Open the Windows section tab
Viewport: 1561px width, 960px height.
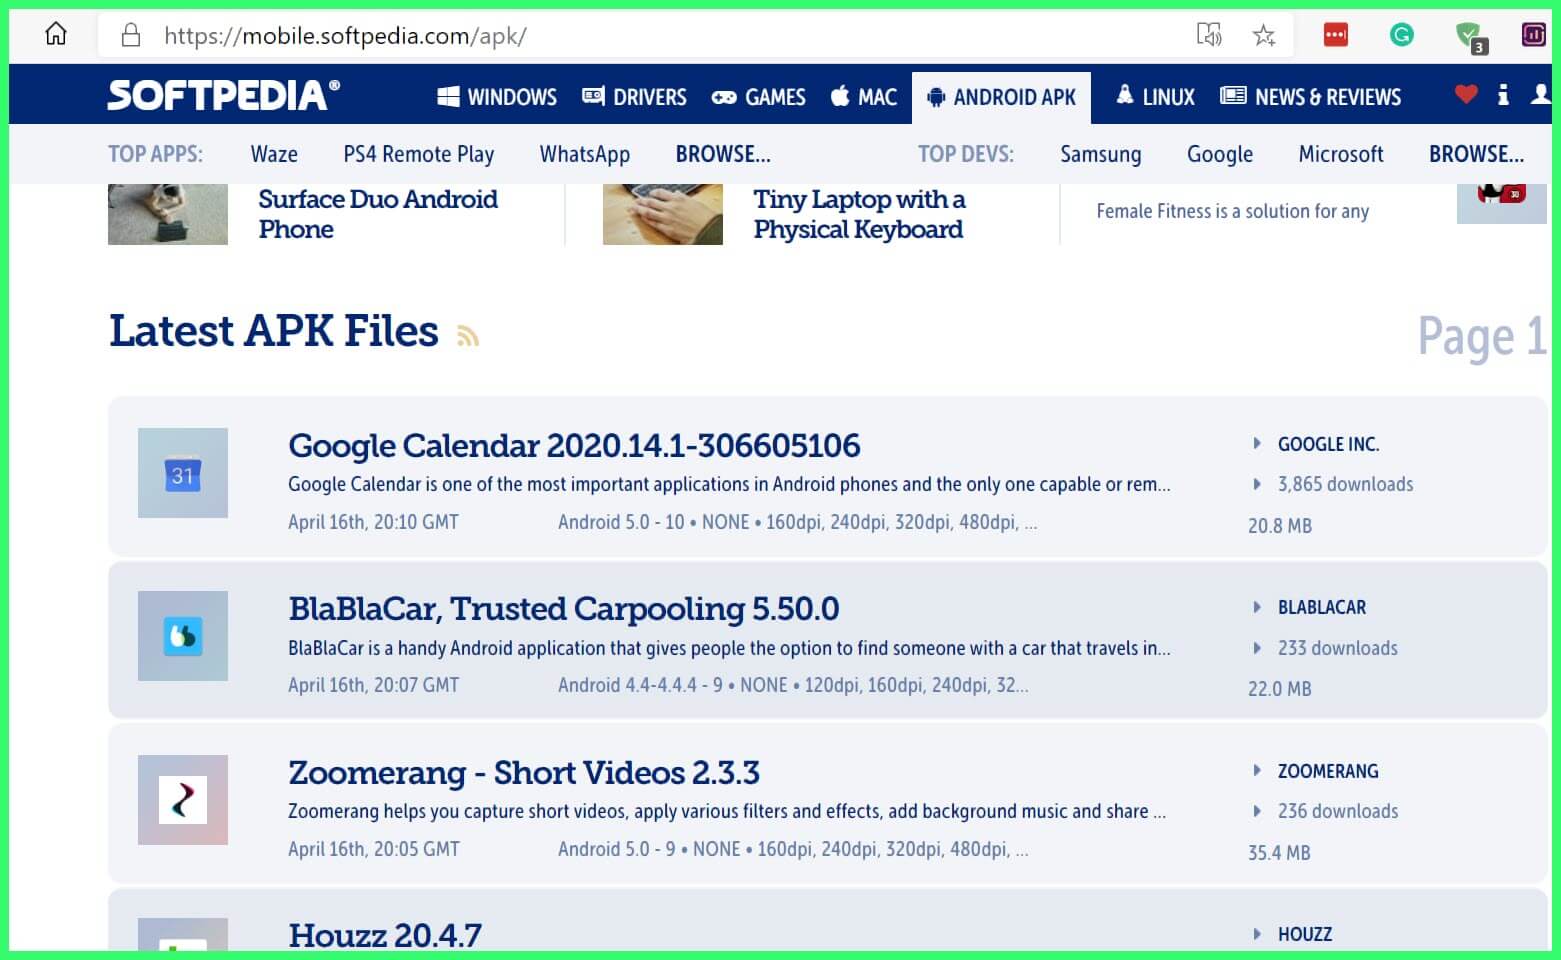coord(497,97)
